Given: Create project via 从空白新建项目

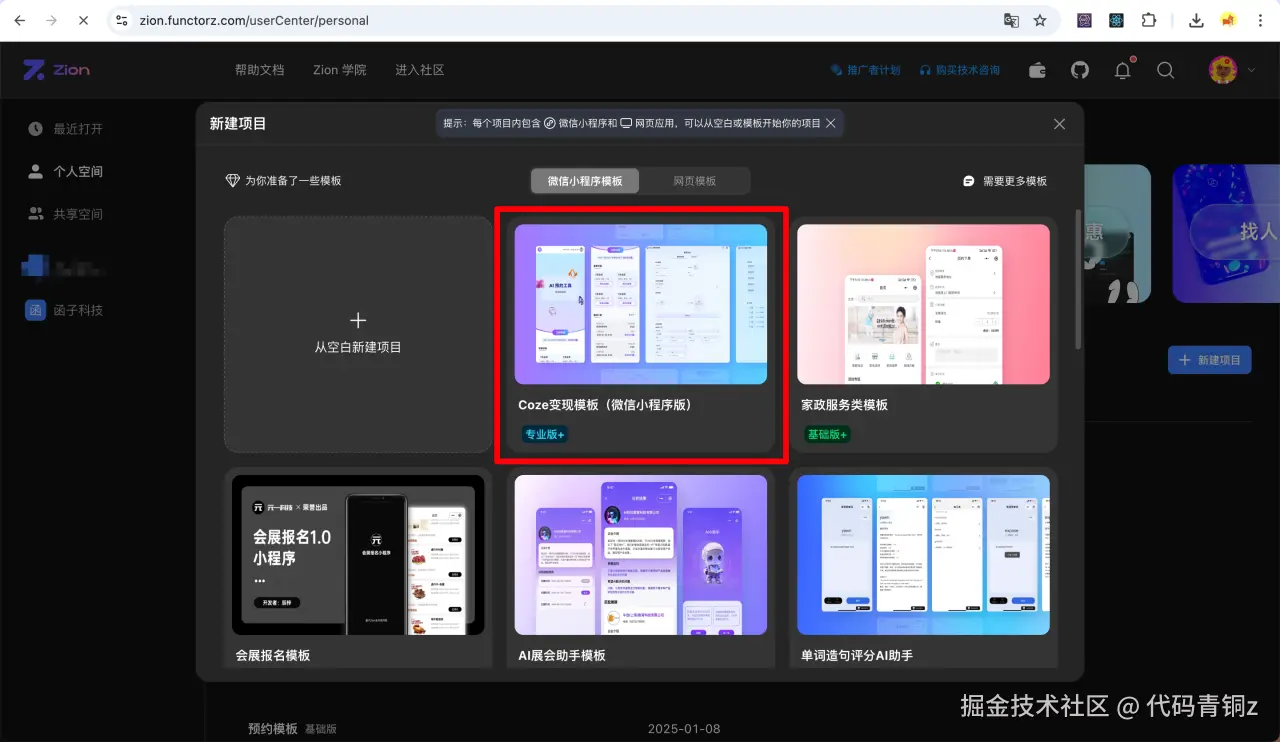Looking at the screenshot, I should point(358,334).
